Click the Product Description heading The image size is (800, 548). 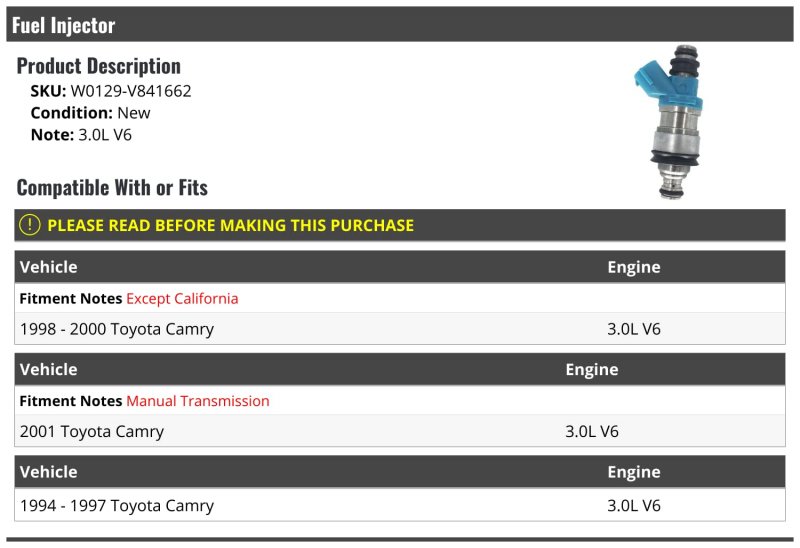(x=98, y=66)
